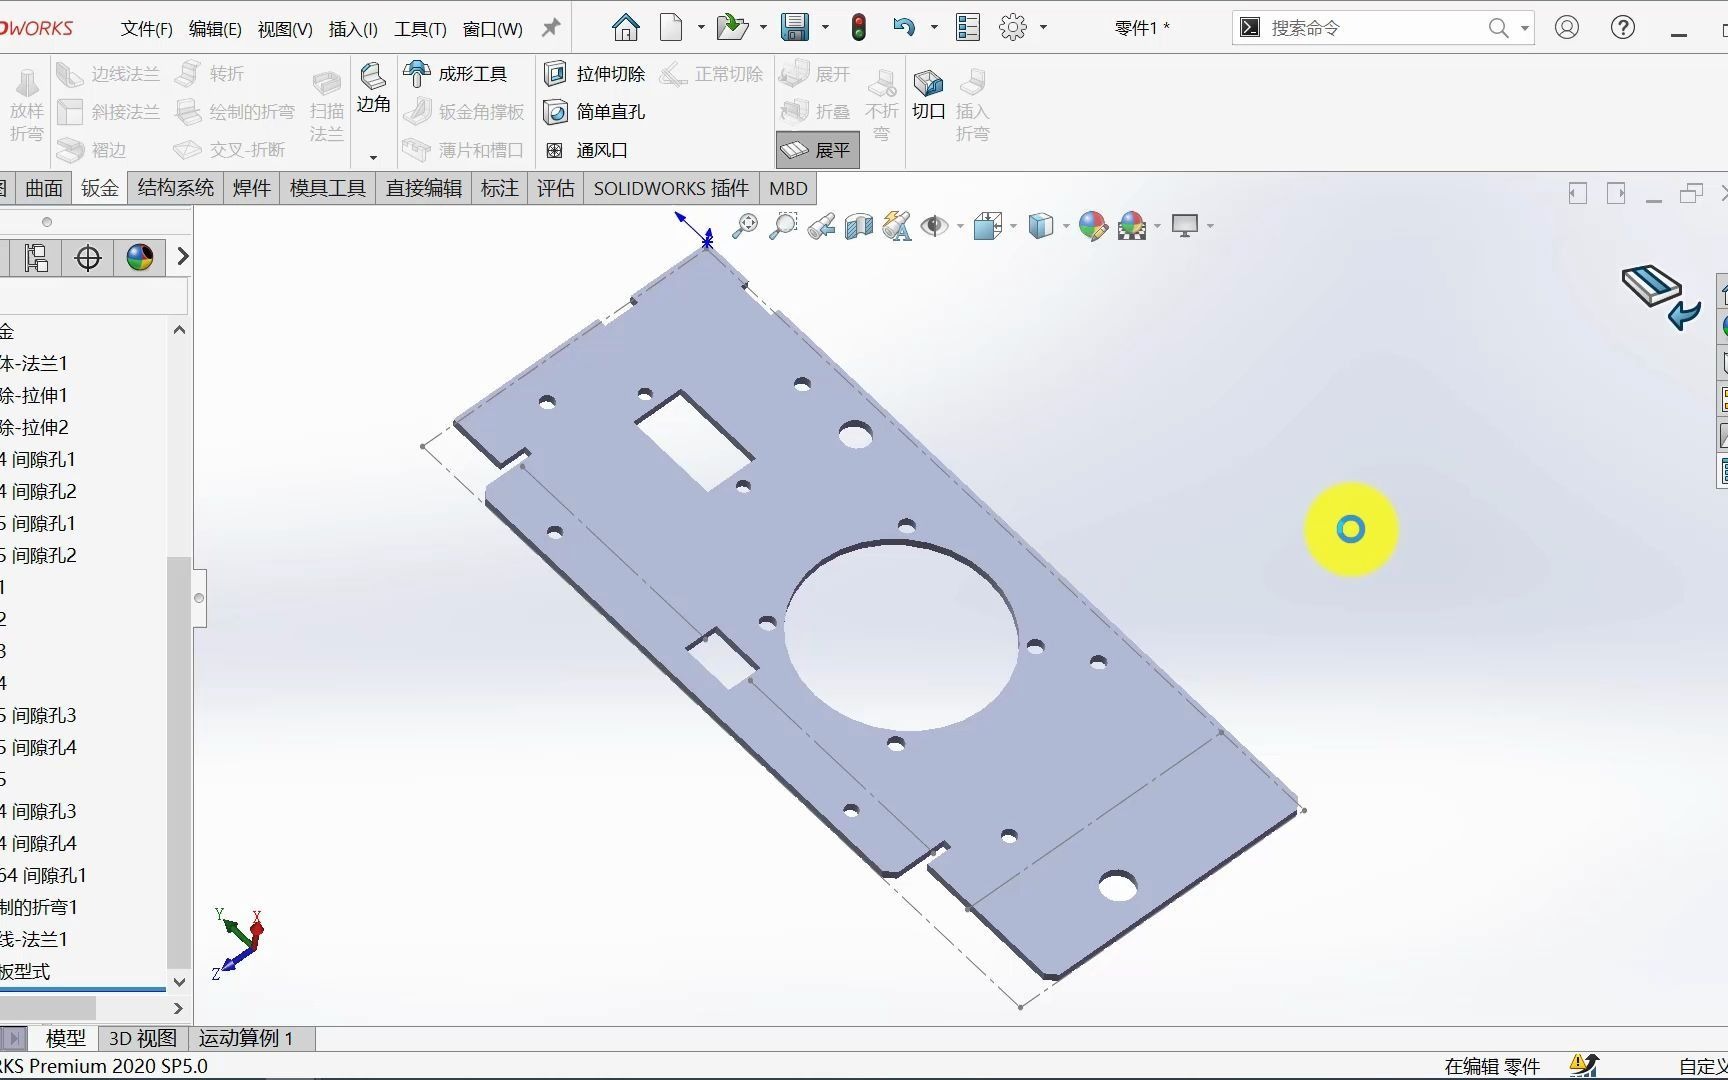This screenshot has height=1080, width=1728.
Task: Click the Zoom to Fit icon
Action: coord(745,226)
